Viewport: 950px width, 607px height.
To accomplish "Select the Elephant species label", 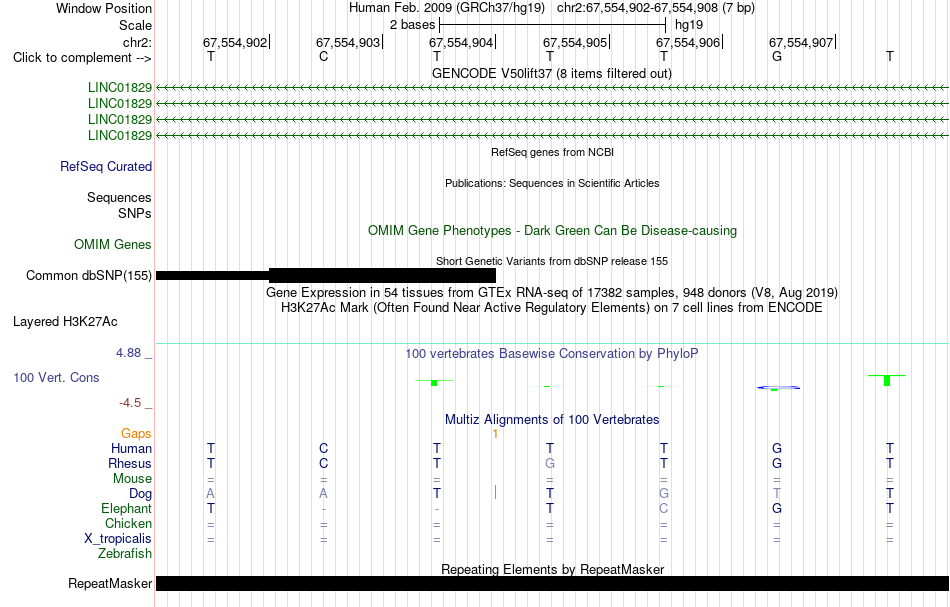I will (x=127, y=508).
